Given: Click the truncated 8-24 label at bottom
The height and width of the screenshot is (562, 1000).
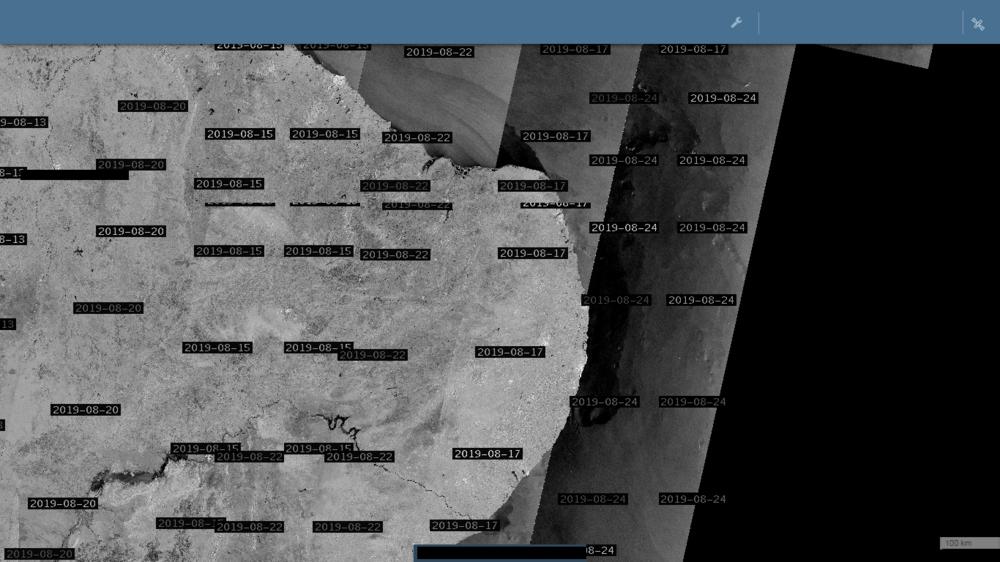Looking at the screenshot, I should [x=600, y=551].
